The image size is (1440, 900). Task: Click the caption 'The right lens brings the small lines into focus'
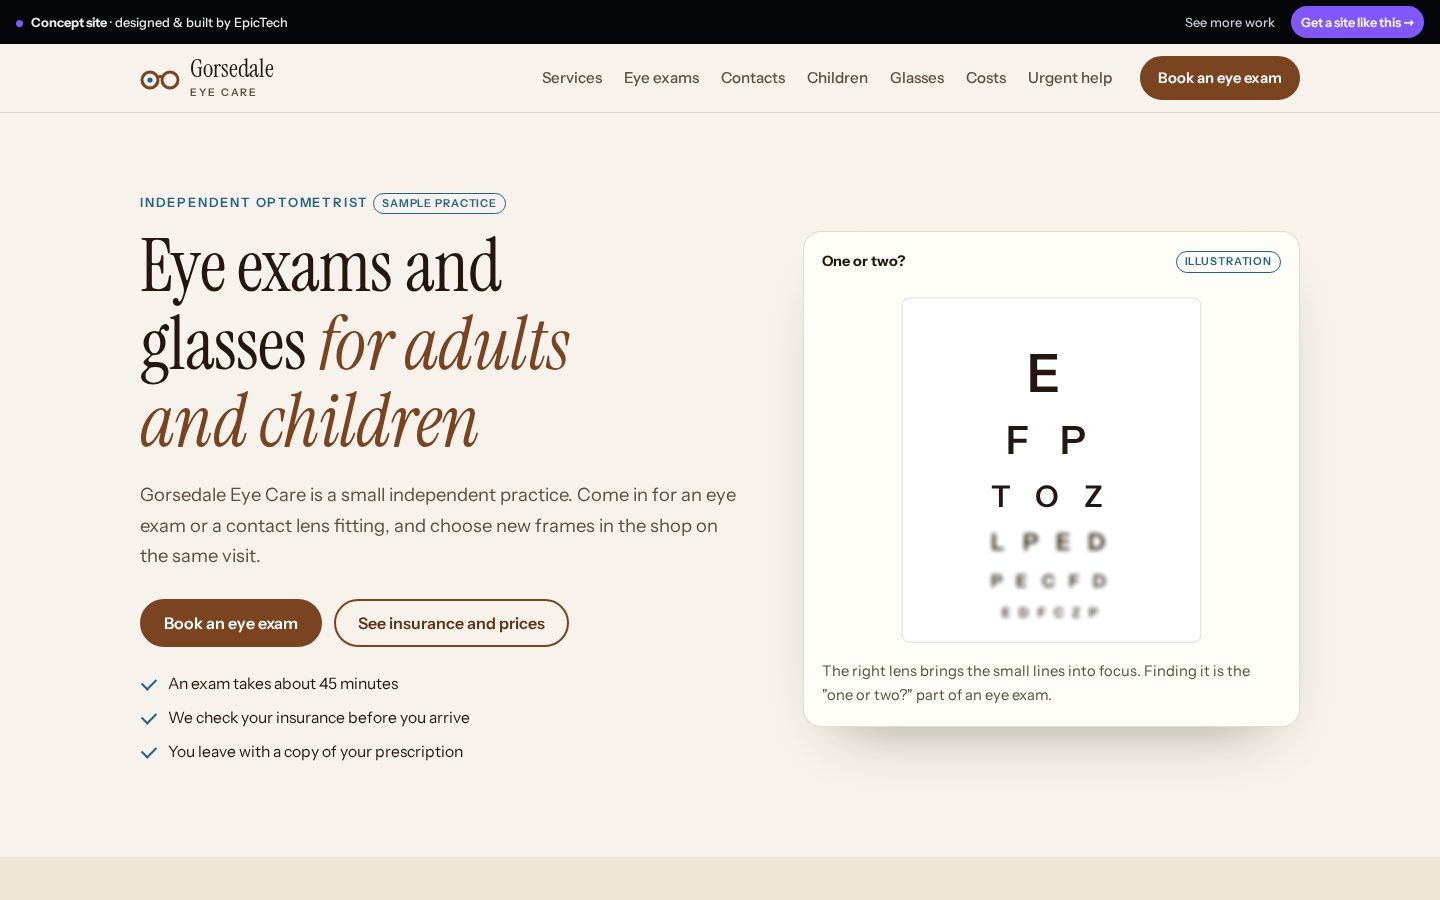1036,683
